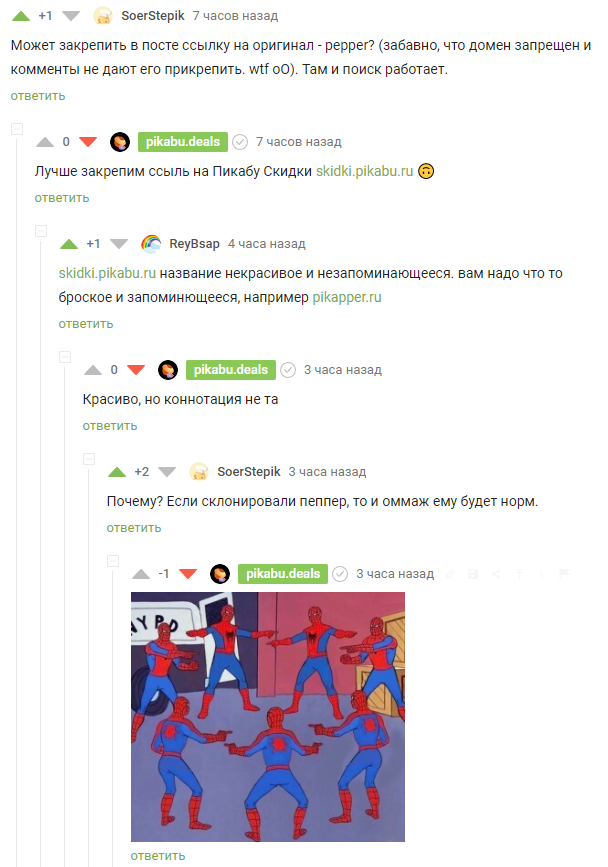This screenshot has height=867, width=608.
Task: Collapse the branch containing ReyBsap's comment
Action: coord(41,231)
